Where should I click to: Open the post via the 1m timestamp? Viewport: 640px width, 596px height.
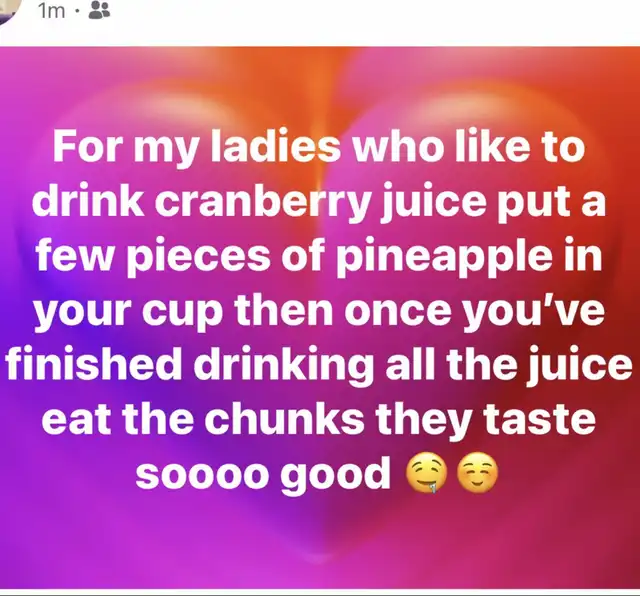[x=52, y=11]
